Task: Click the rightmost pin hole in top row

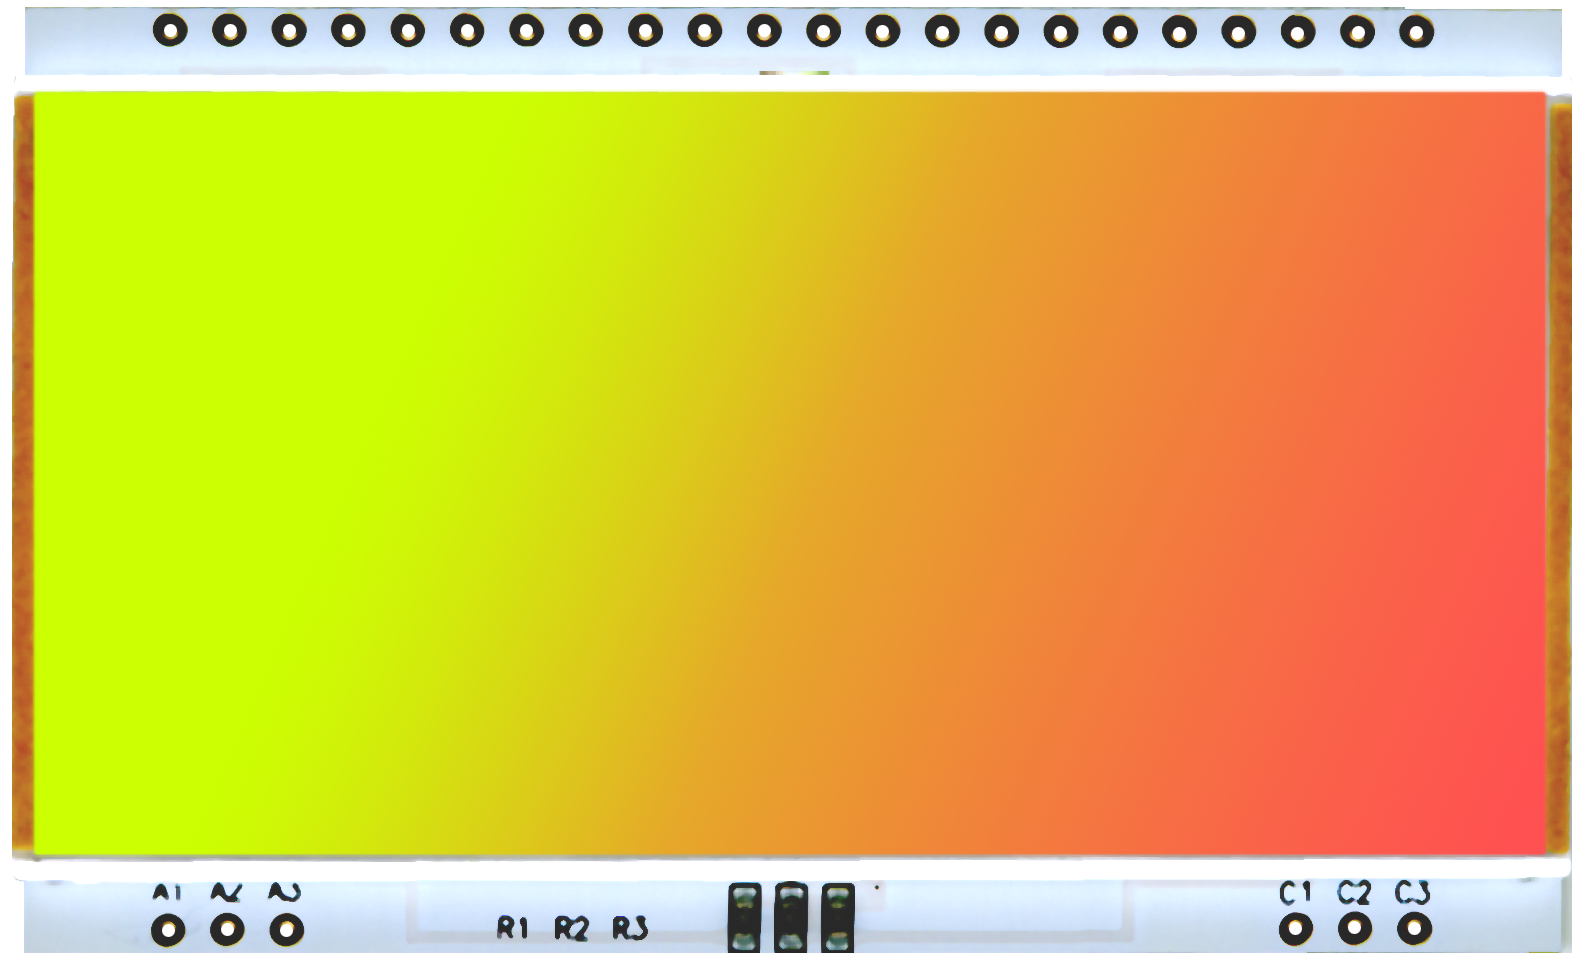Action: [x=1416, y=31]
